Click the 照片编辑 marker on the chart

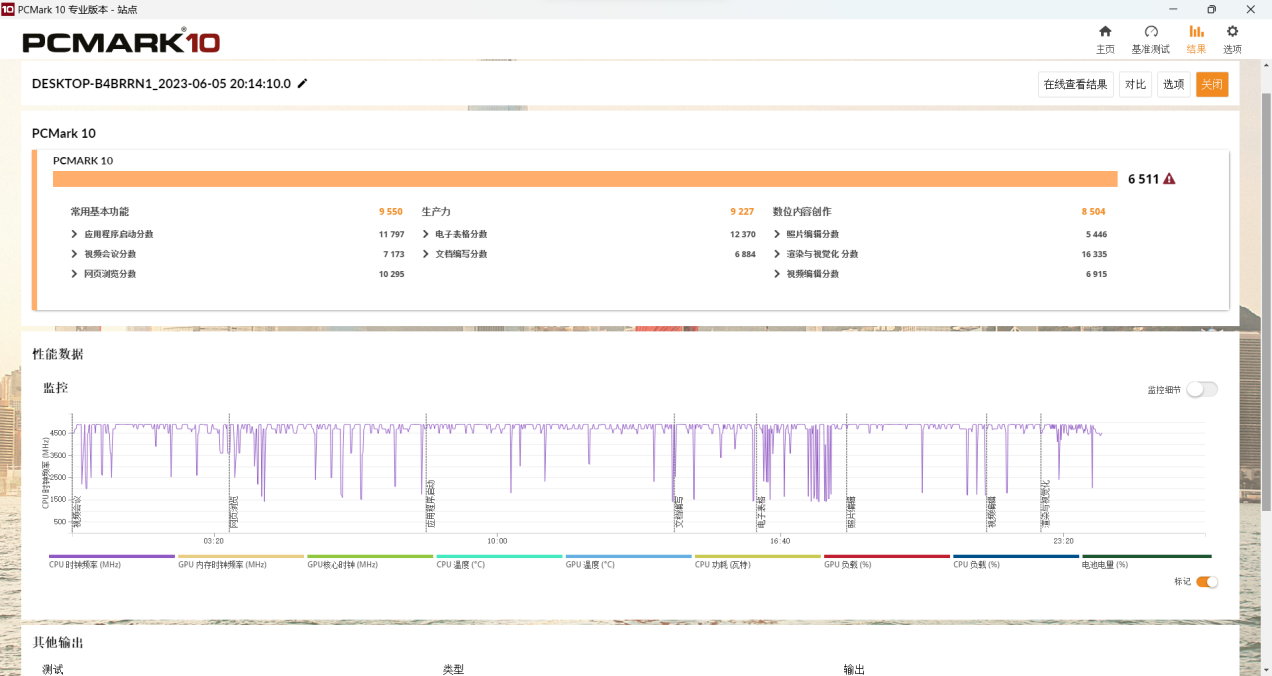[852, 511]
